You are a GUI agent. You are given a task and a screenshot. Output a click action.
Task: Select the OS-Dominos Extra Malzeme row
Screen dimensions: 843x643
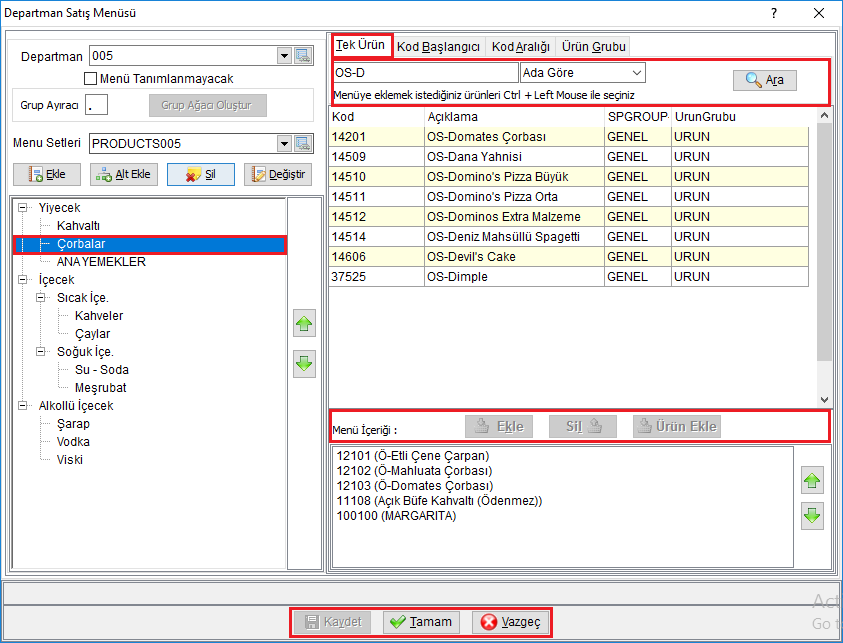tap(569, 217)
